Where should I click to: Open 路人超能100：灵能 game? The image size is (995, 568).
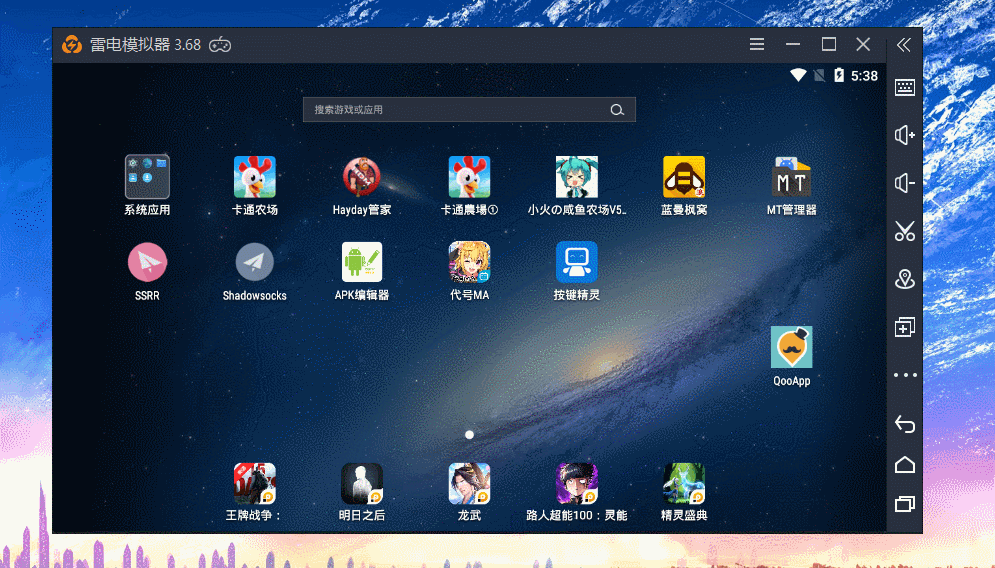(x=576, y=484)
